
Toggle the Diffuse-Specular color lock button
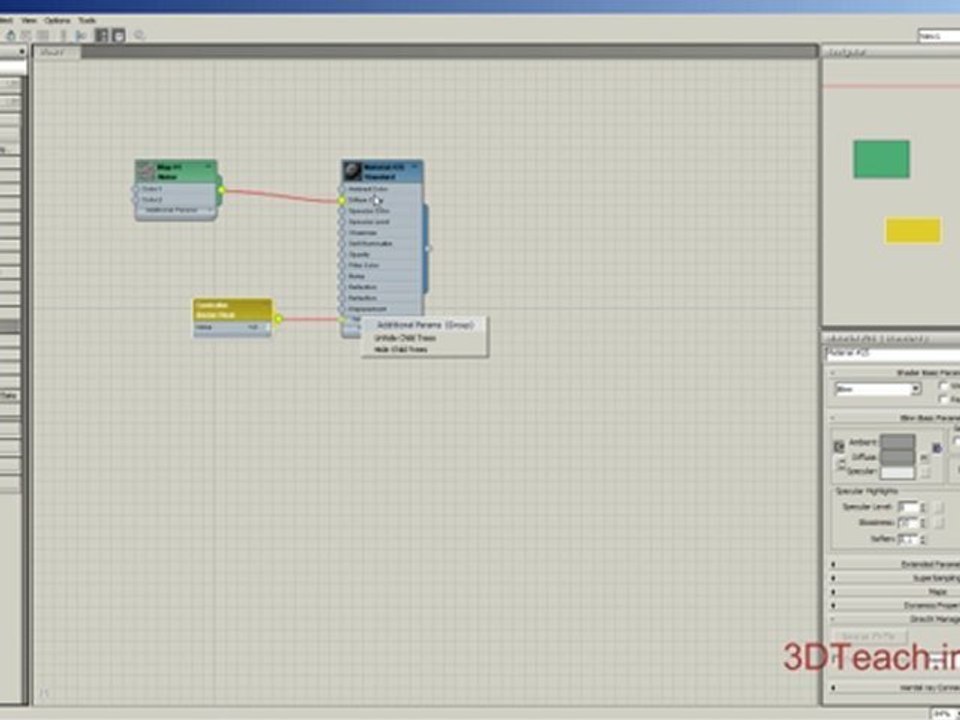coord(841,465)
